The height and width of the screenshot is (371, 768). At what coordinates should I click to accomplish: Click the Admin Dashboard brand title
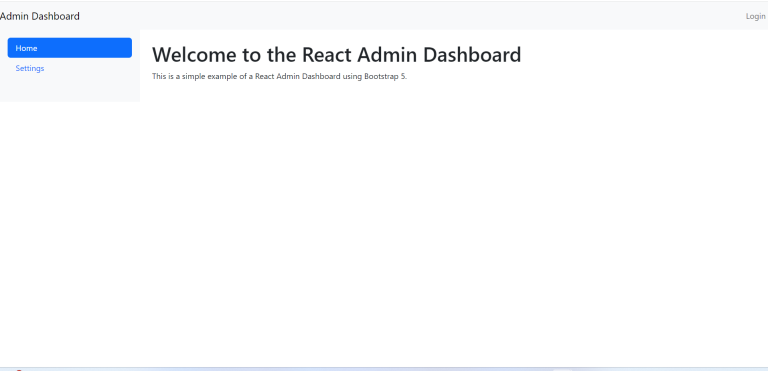[40, 16]
